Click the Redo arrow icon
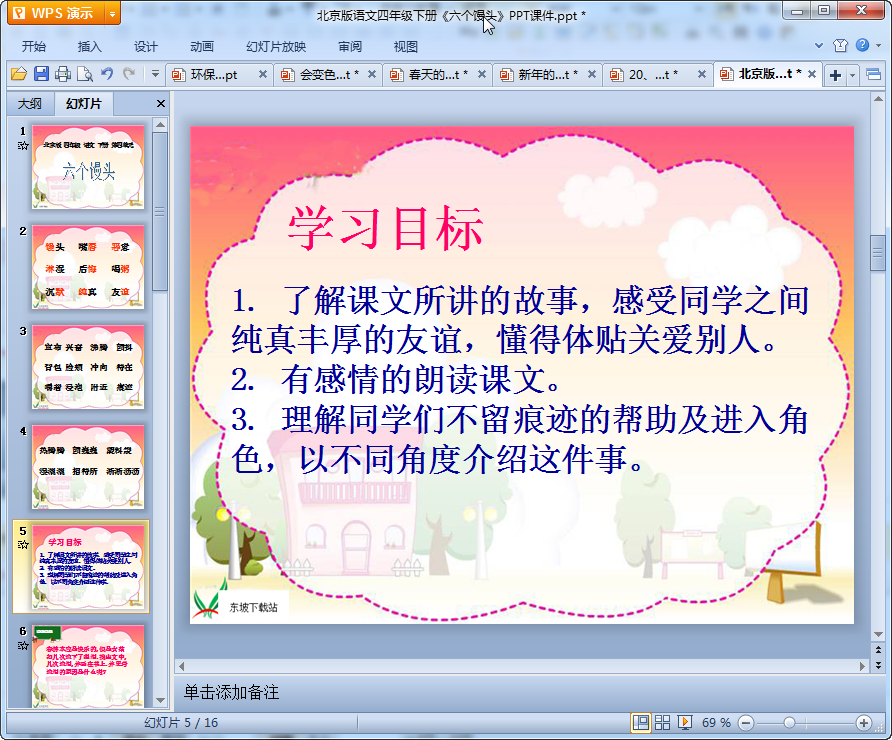Viewport: 892px width, 740px height. click(129, 73)
